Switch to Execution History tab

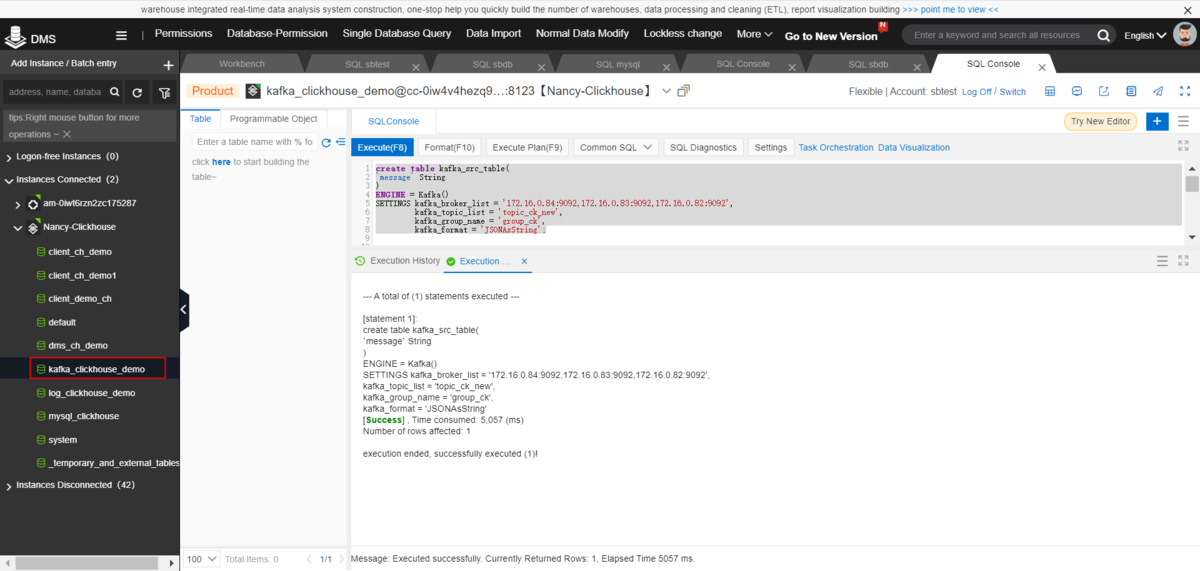point(397,261)
